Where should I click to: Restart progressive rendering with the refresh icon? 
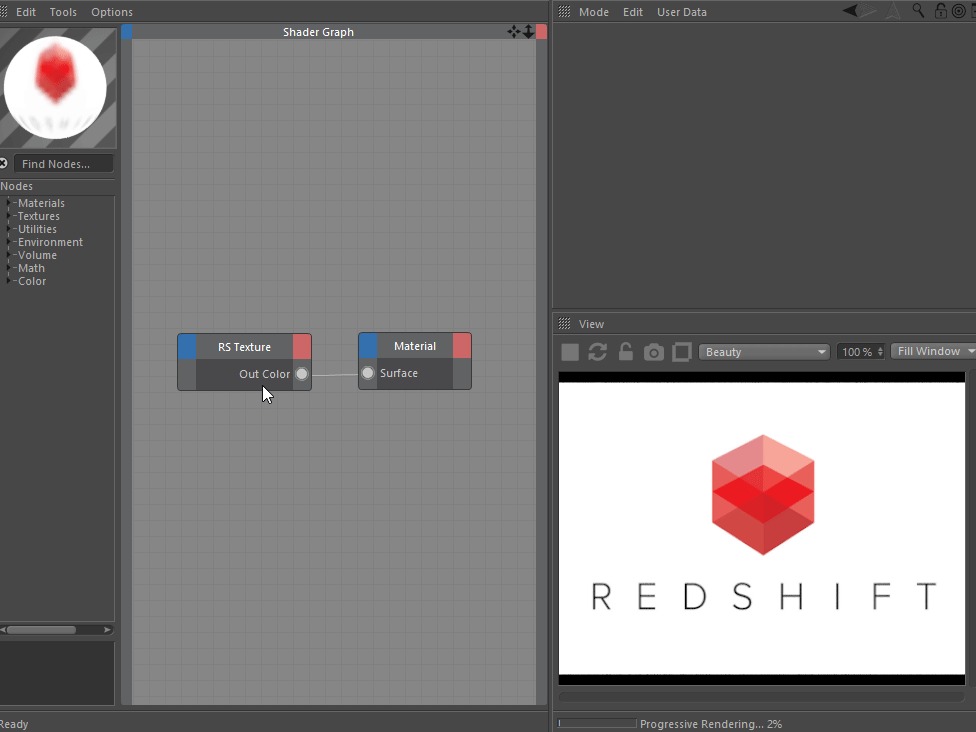597,351
